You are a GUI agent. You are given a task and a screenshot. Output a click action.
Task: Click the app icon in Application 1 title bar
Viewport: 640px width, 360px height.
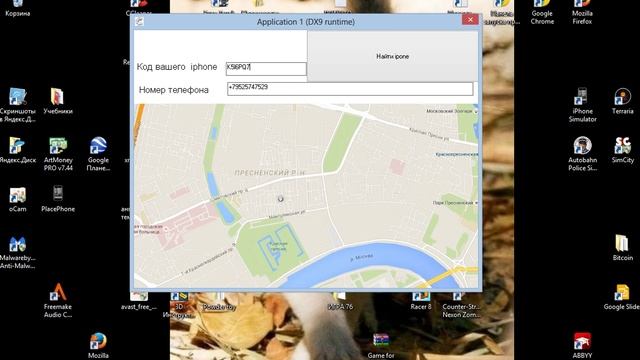coord(139,22)
